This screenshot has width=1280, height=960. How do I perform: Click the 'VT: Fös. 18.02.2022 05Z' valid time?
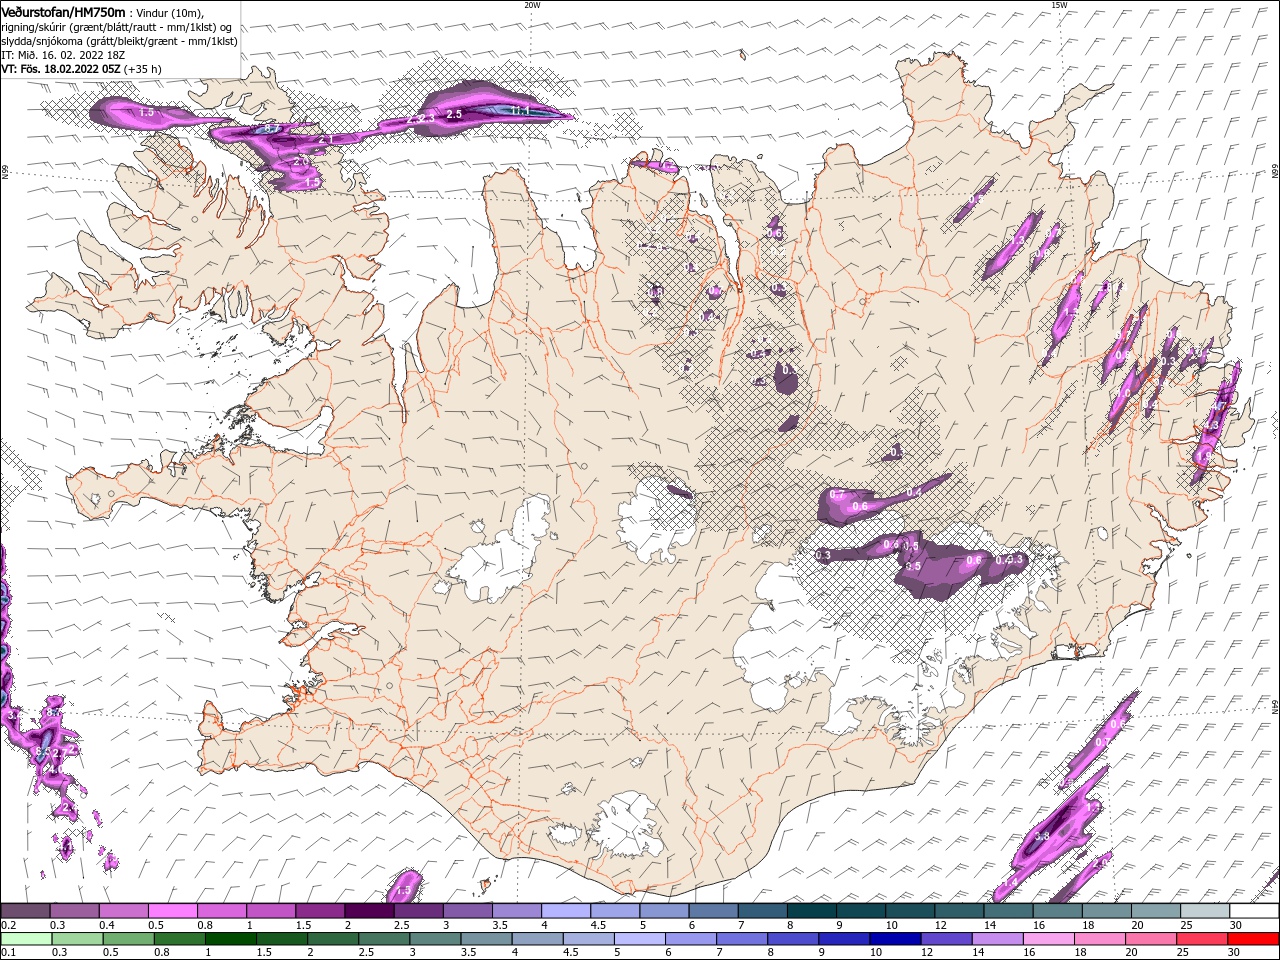click(61, 69)
